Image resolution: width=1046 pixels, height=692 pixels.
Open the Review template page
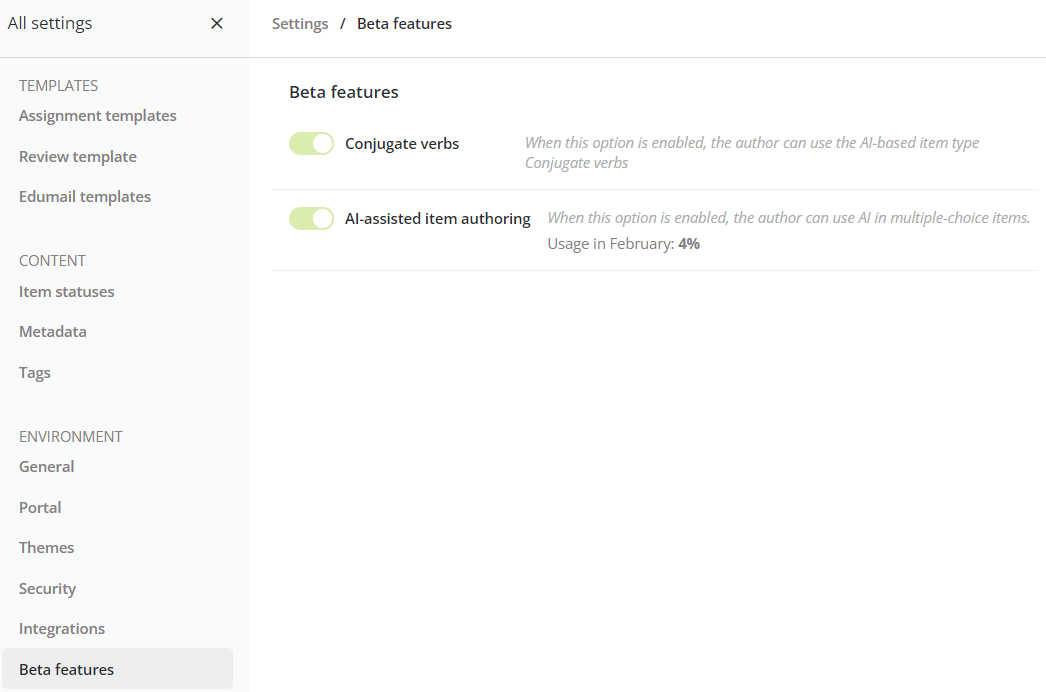tap(77, 156)
